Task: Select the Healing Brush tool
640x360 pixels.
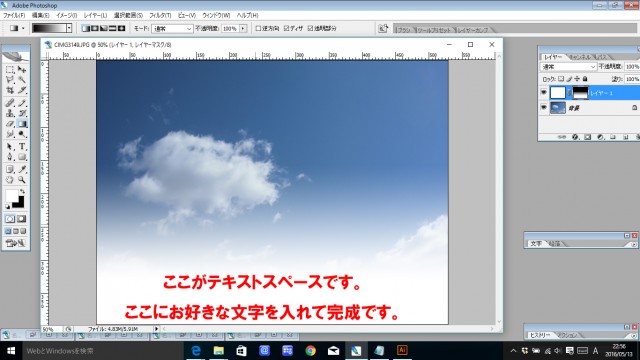Action: [10, 103]
